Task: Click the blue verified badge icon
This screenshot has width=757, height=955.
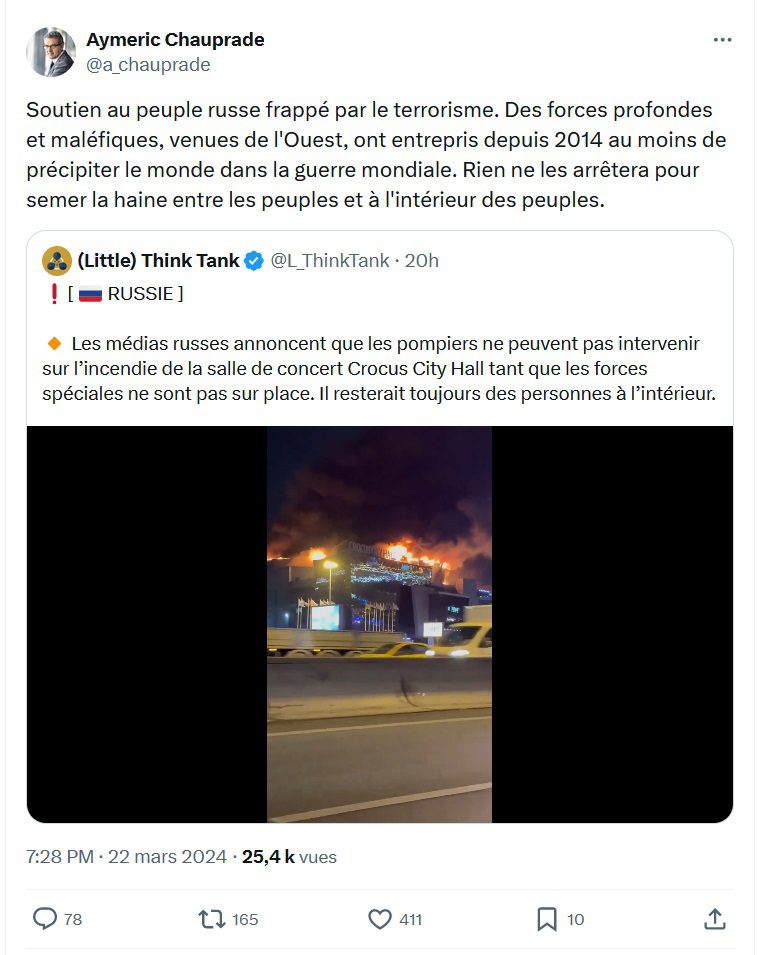Action: [x=253, y=261]
